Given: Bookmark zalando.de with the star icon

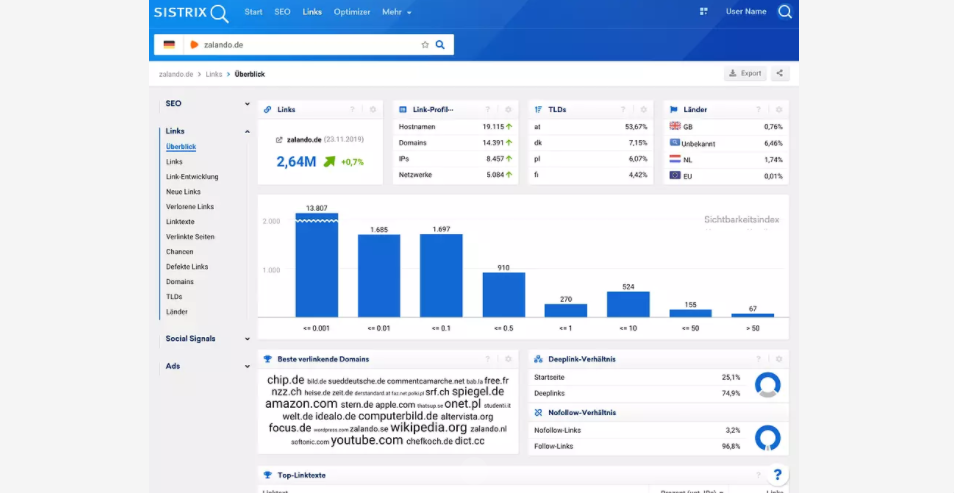Looking at the screenshot, I should coord(425,45).
